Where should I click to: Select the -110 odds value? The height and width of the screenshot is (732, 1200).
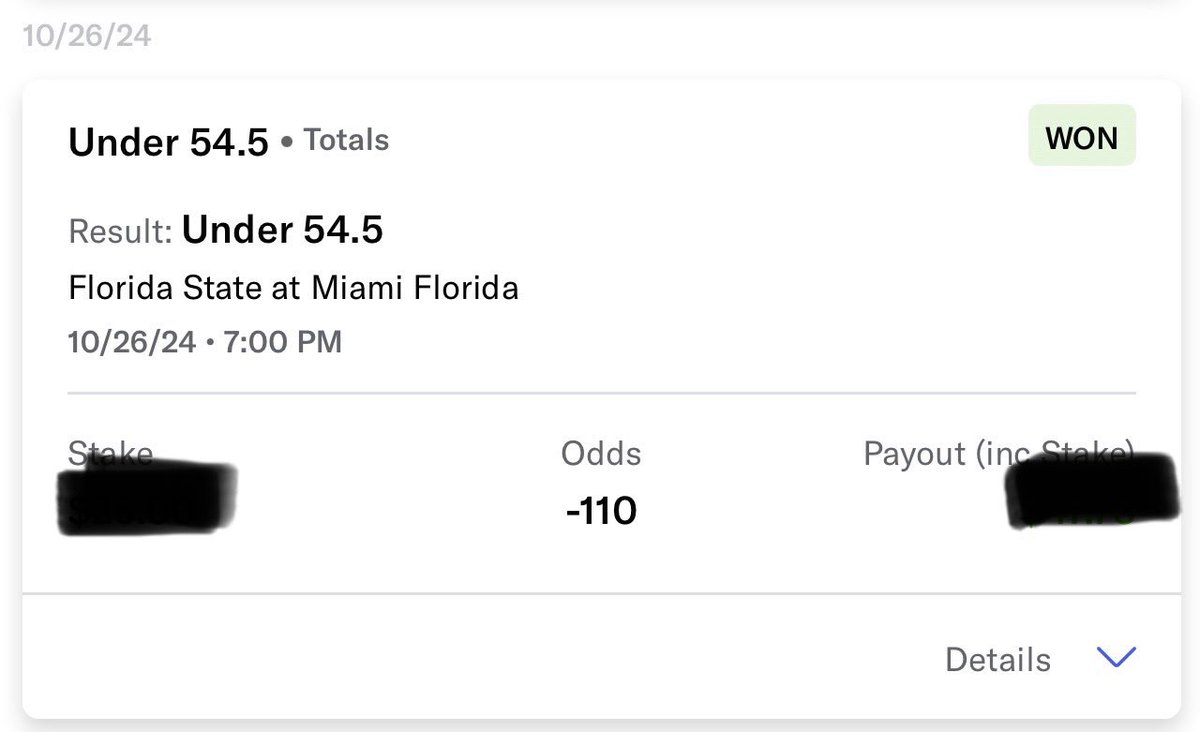(x=601, y=512)
